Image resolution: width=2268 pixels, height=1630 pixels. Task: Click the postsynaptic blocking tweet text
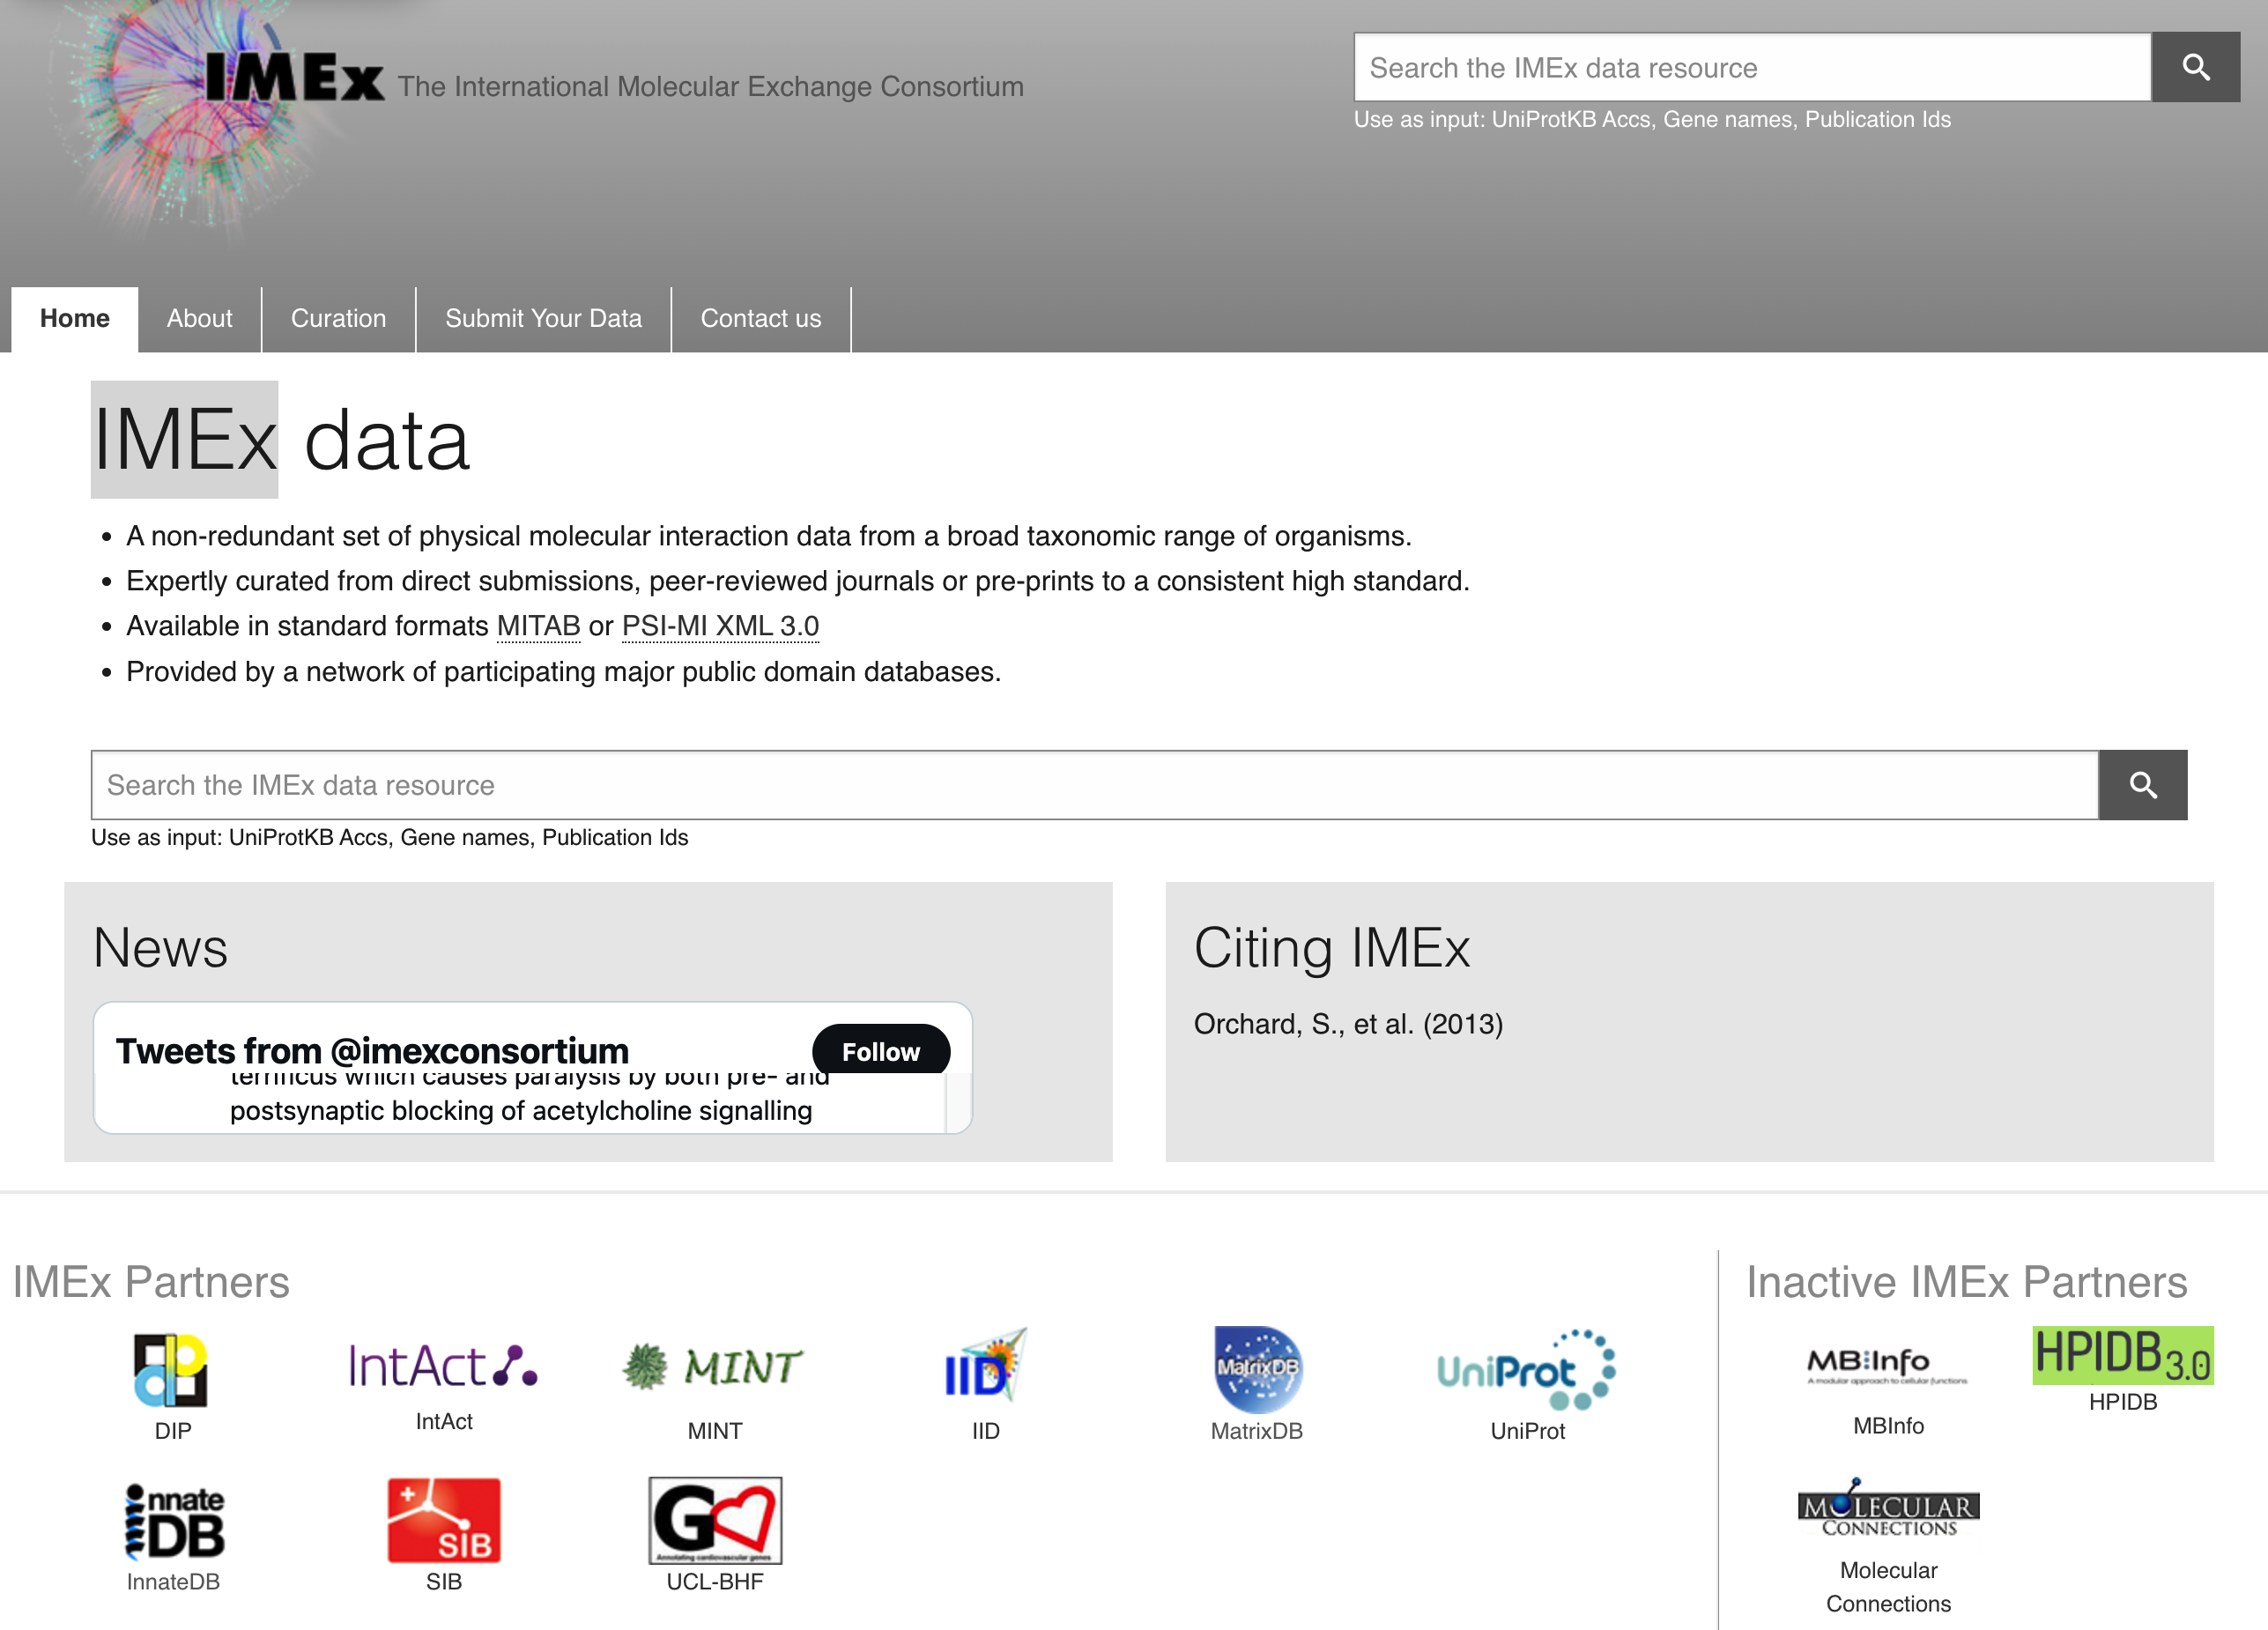click(x=521, y=1111)
